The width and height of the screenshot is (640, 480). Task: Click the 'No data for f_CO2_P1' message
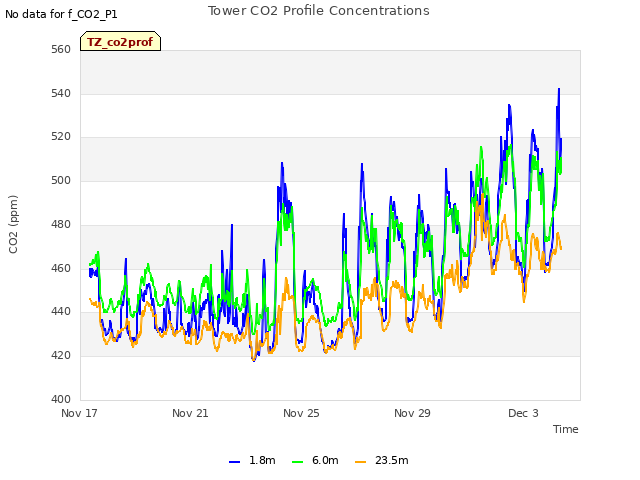(61, 14)
